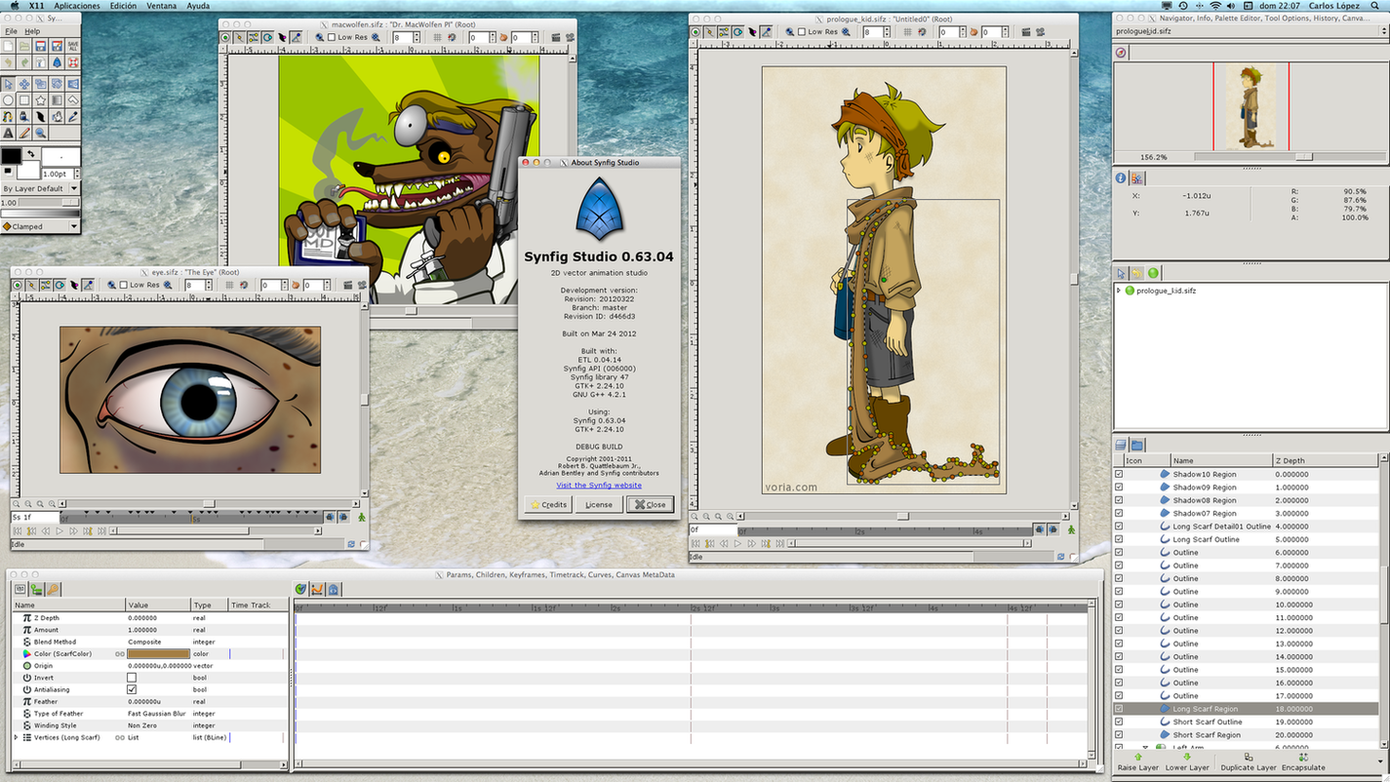Viewport: 1390px width, 782px height.
Task: Open the By Layer Default dropdown
Action: (x=40, y=188)
